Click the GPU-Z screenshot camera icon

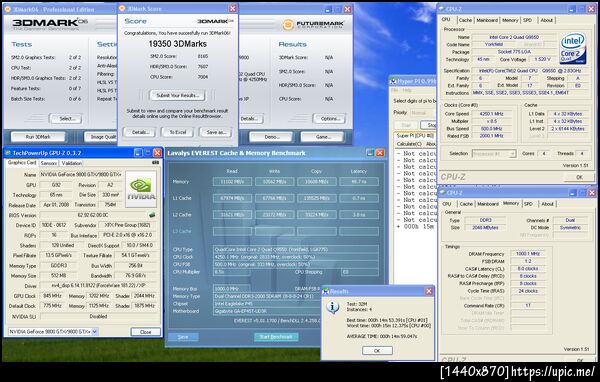tap(155, 163)
